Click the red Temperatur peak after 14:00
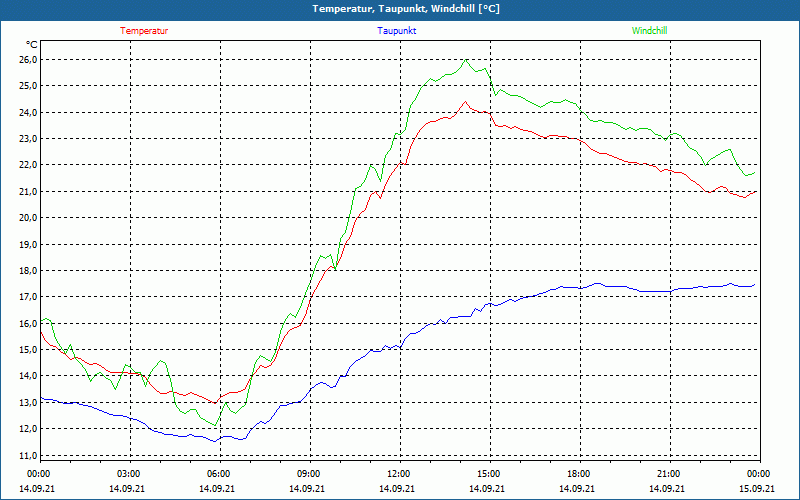This screenshot has height=500, width=800. pyautogui.click(x=465, y=102)
